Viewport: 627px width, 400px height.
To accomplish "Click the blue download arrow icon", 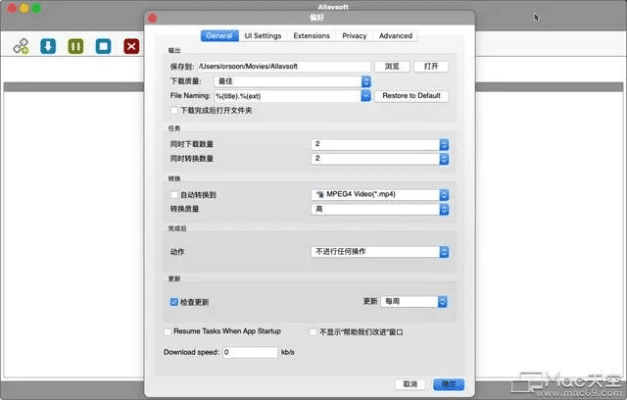I will click(48, 46).
